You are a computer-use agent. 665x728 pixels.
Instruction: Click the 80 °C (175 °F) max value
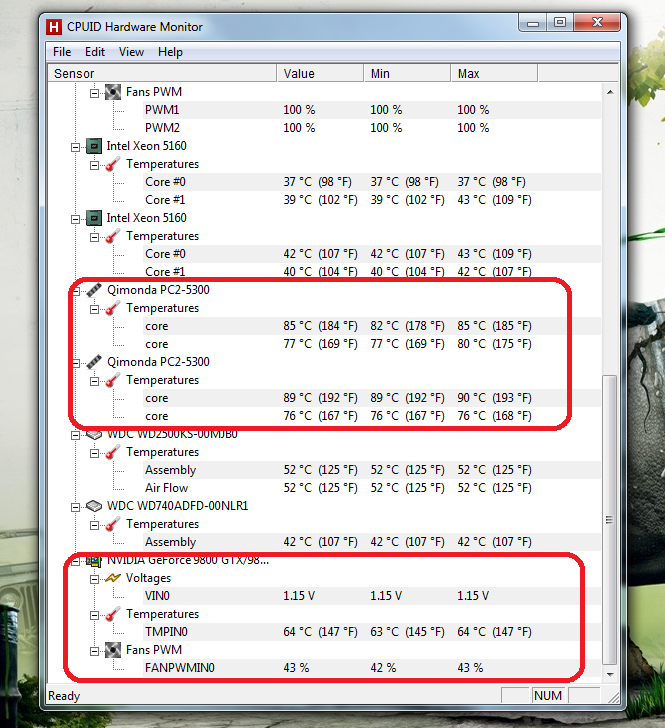(494, 344)
